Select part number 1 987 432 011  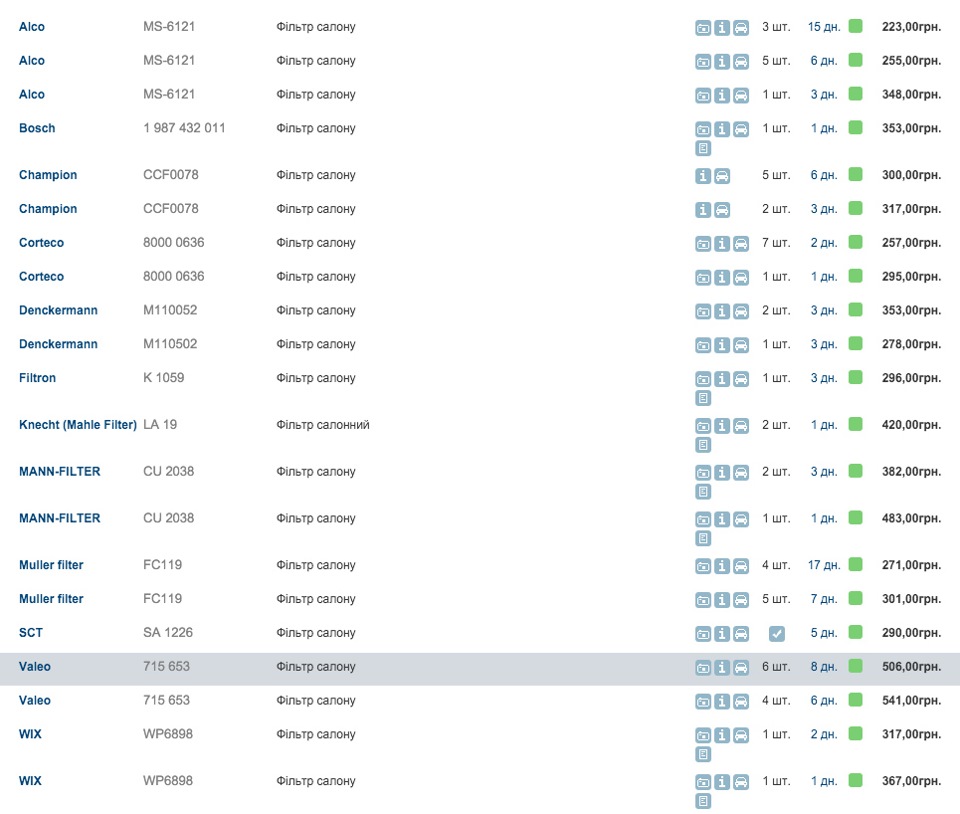[184, 128]
